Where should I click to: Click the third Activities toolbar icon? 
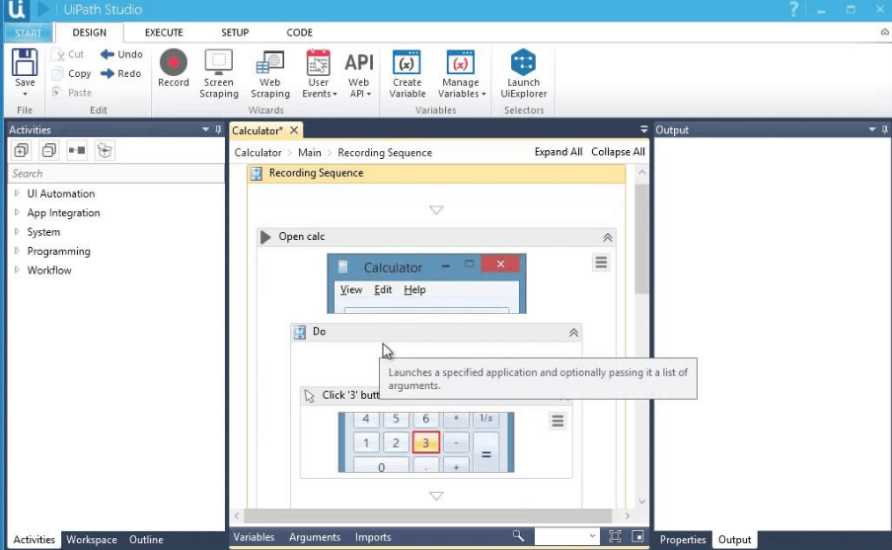pyautogui.click(x=77, y=150)
